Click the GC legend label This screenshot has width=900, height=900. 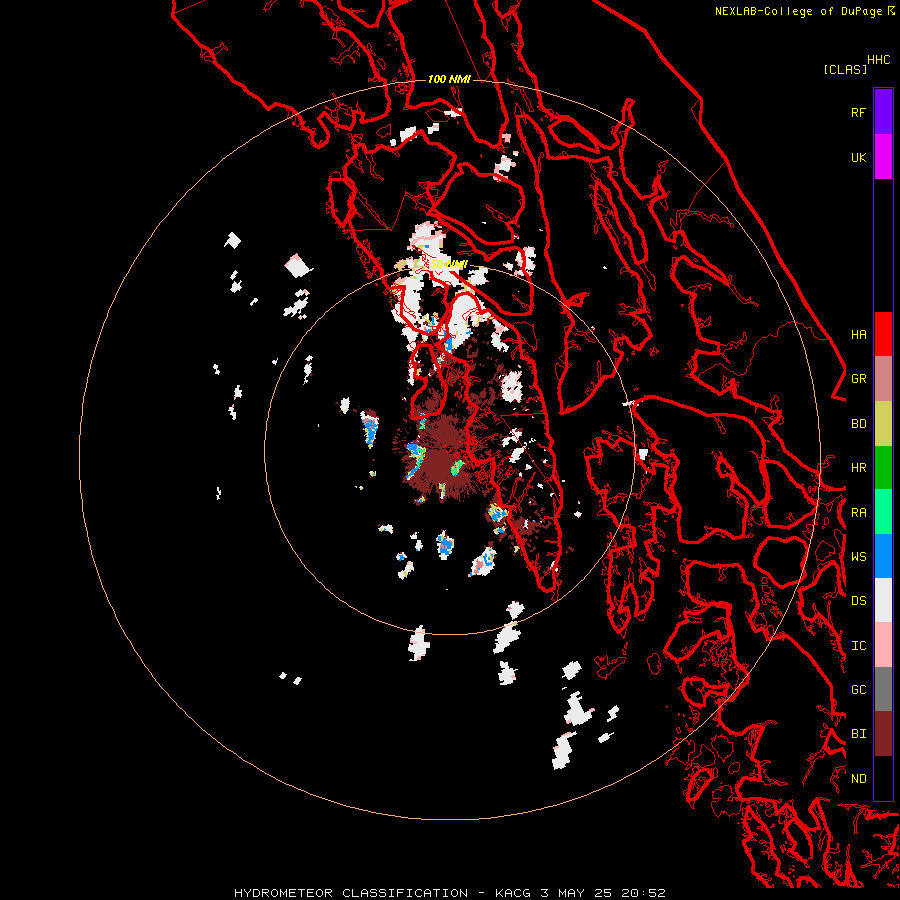click(858, 689)
